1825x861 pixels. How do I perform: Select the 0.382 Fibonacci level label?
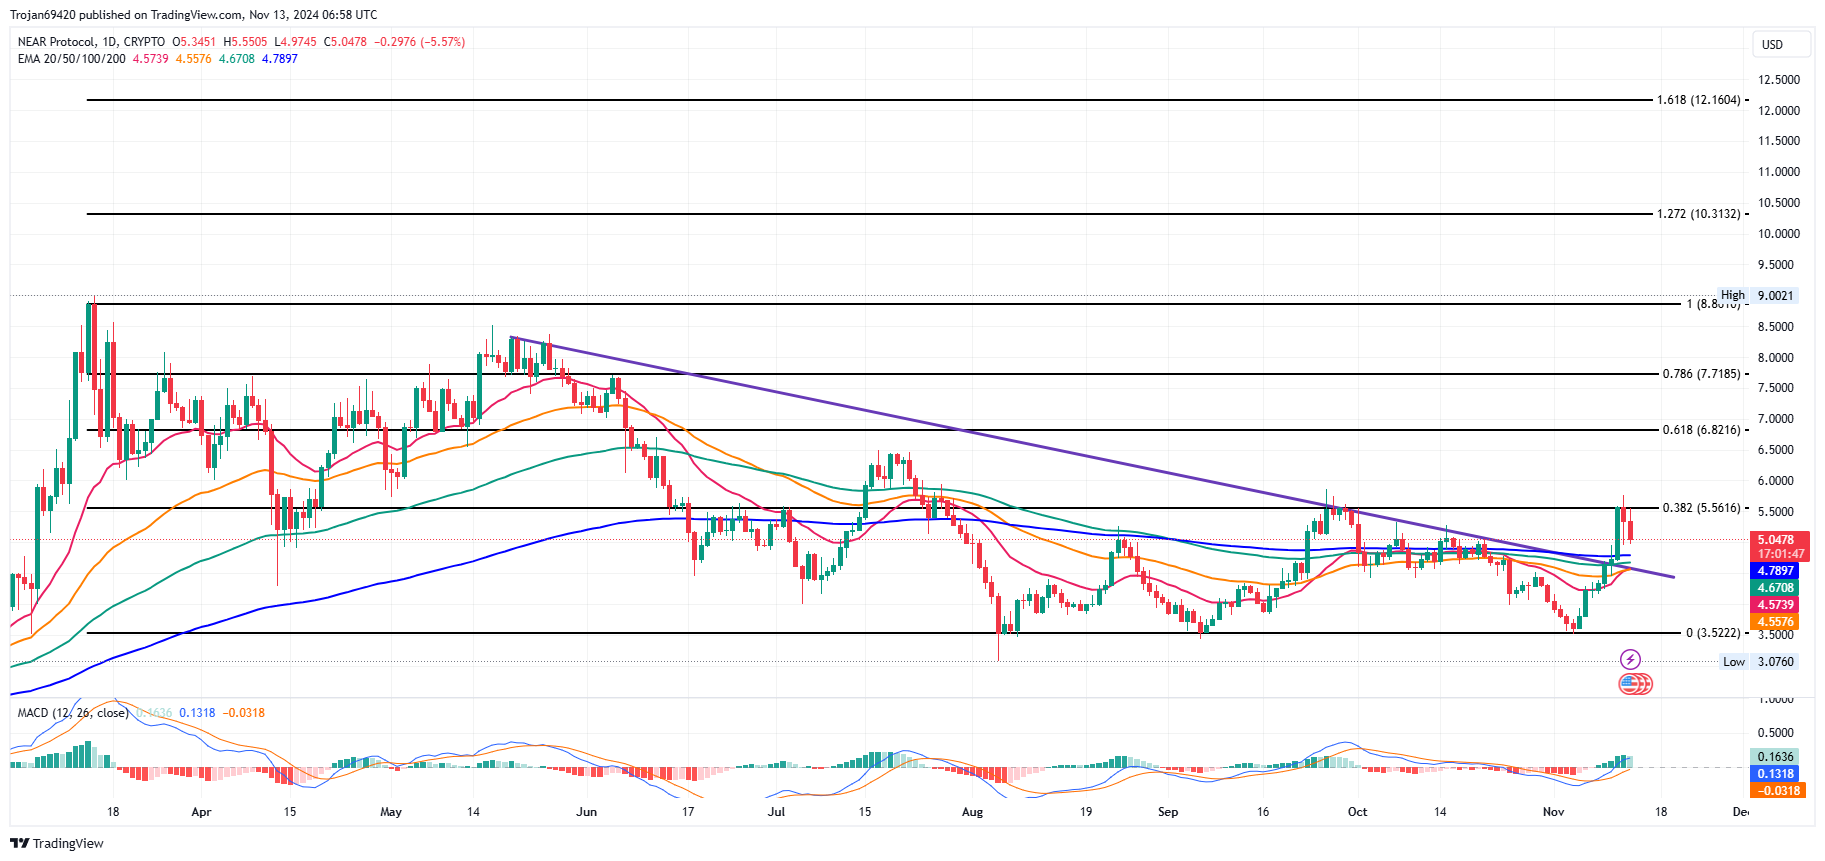click(1701, 508)
